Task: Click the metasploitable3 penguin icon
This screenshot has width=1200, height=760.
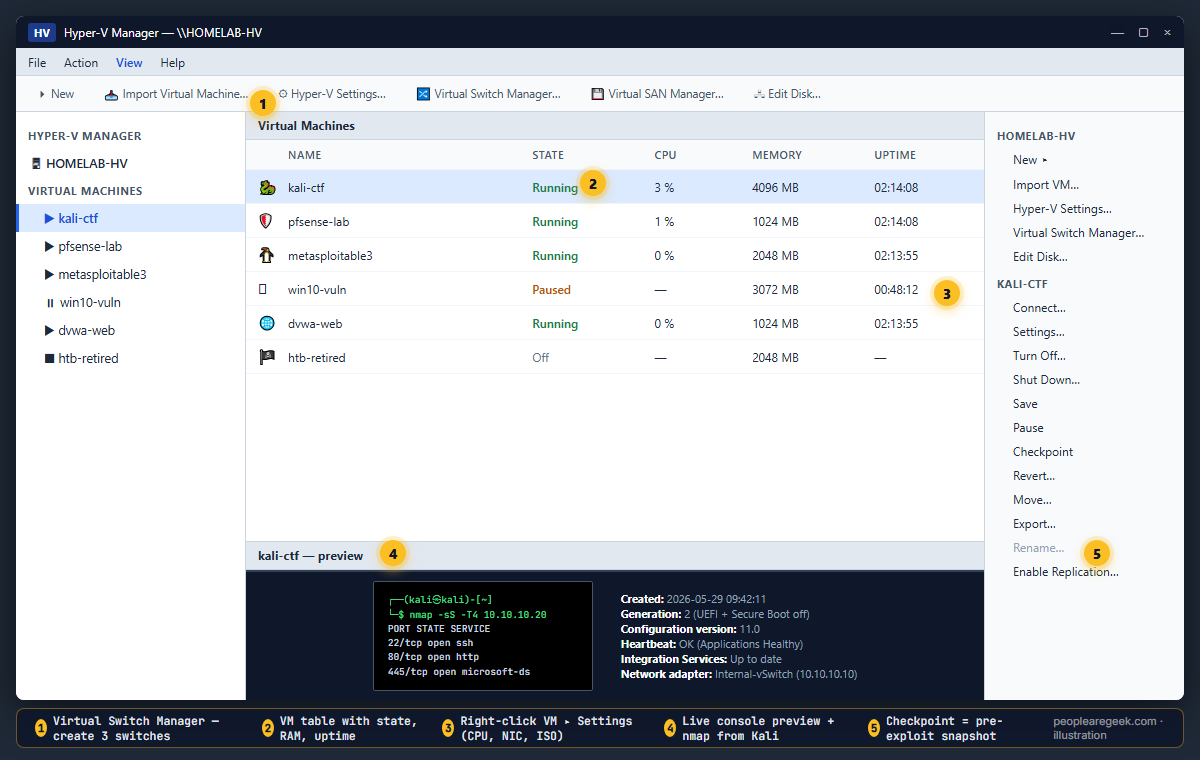Action: coord(266,255)
